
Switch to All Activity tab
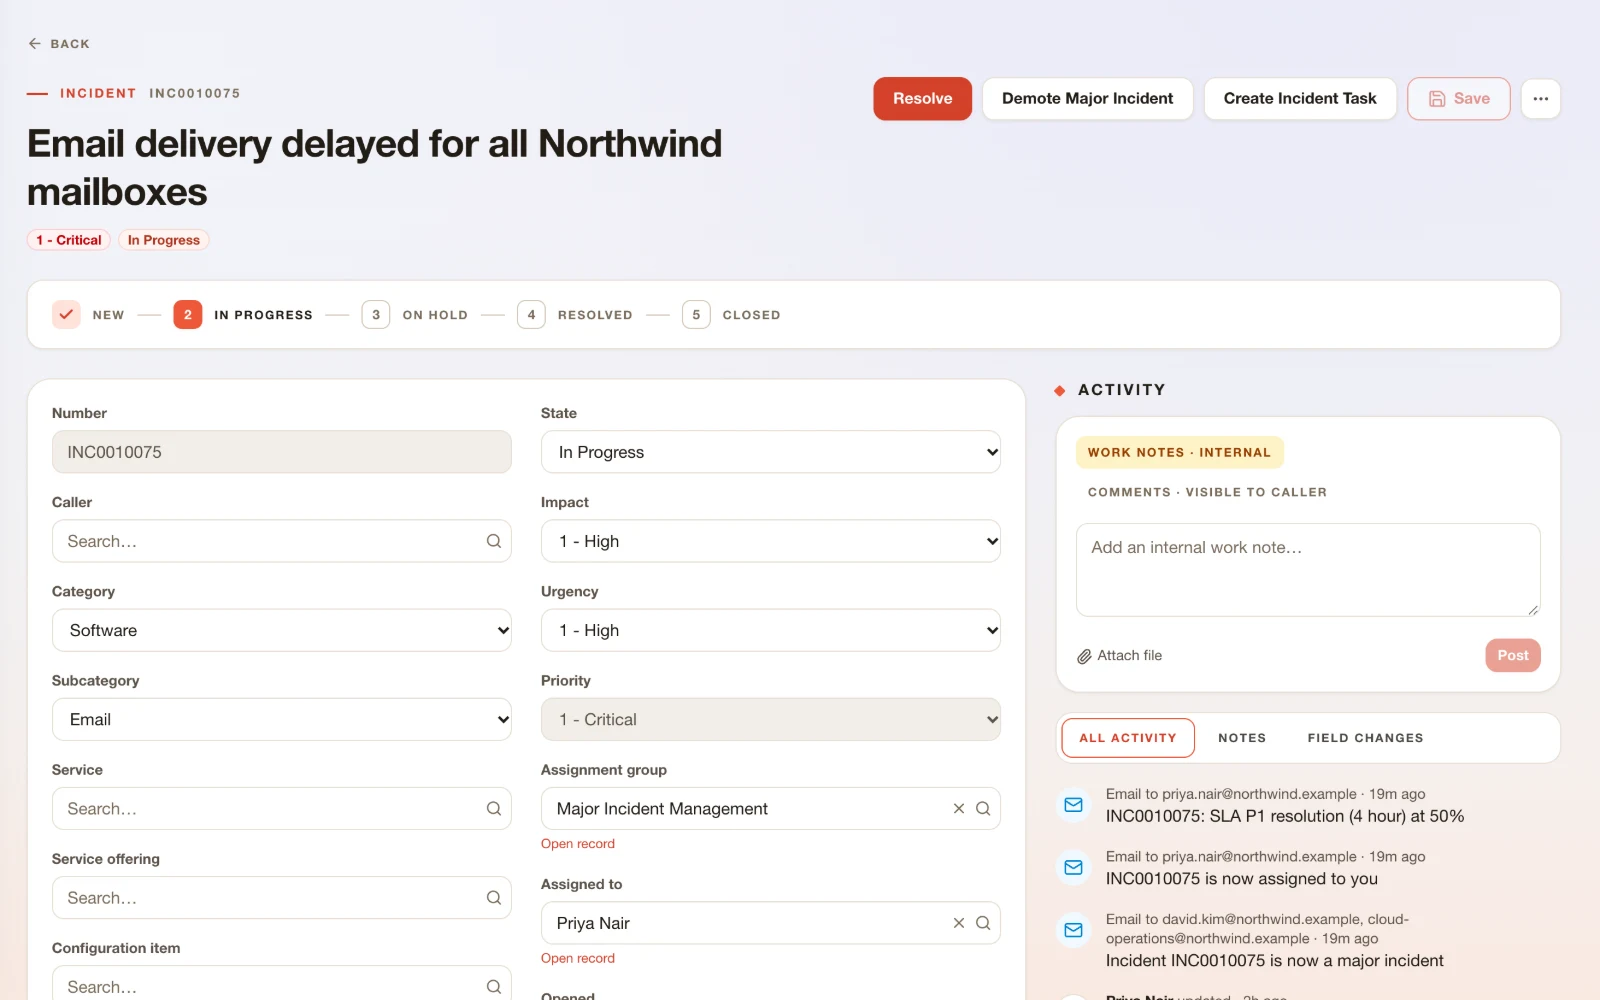(1128, 738)
